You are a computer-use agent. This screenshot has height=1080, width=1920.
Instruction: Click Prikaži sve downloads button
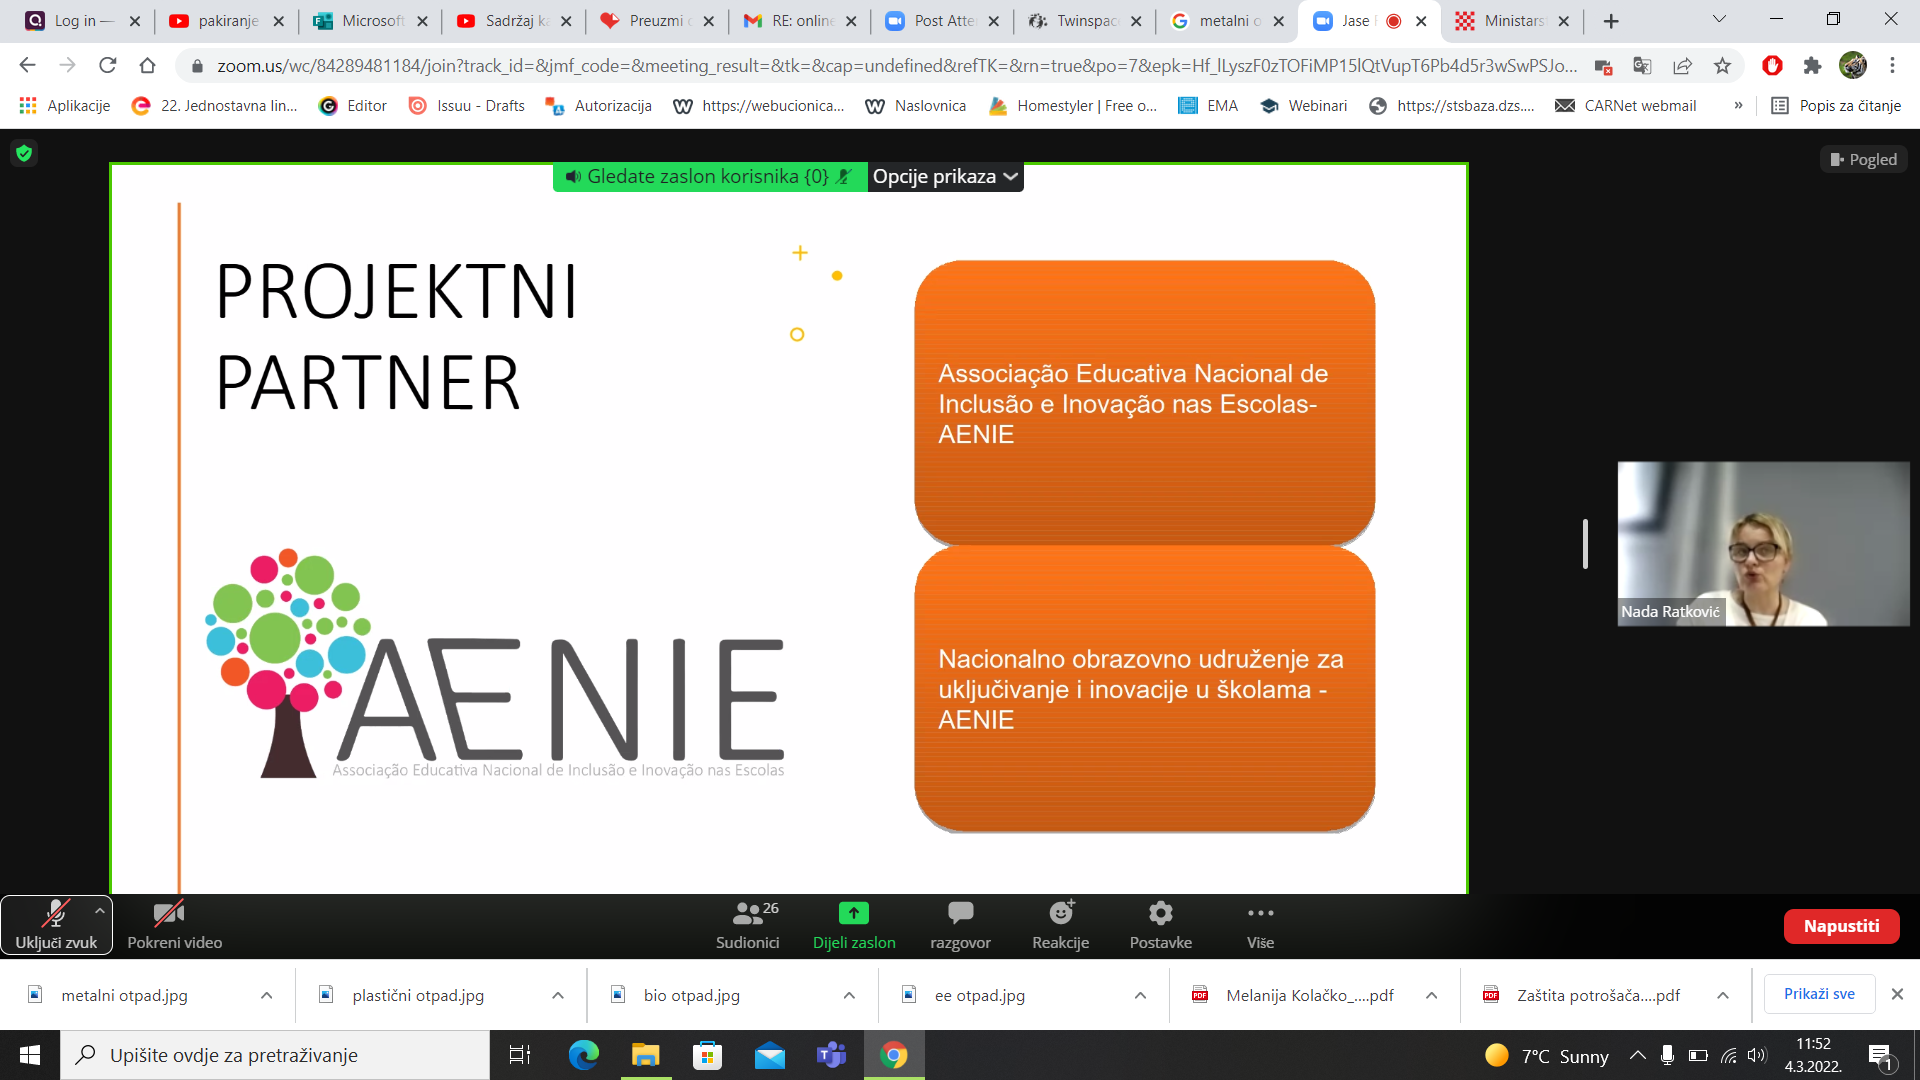point(1819,994)
